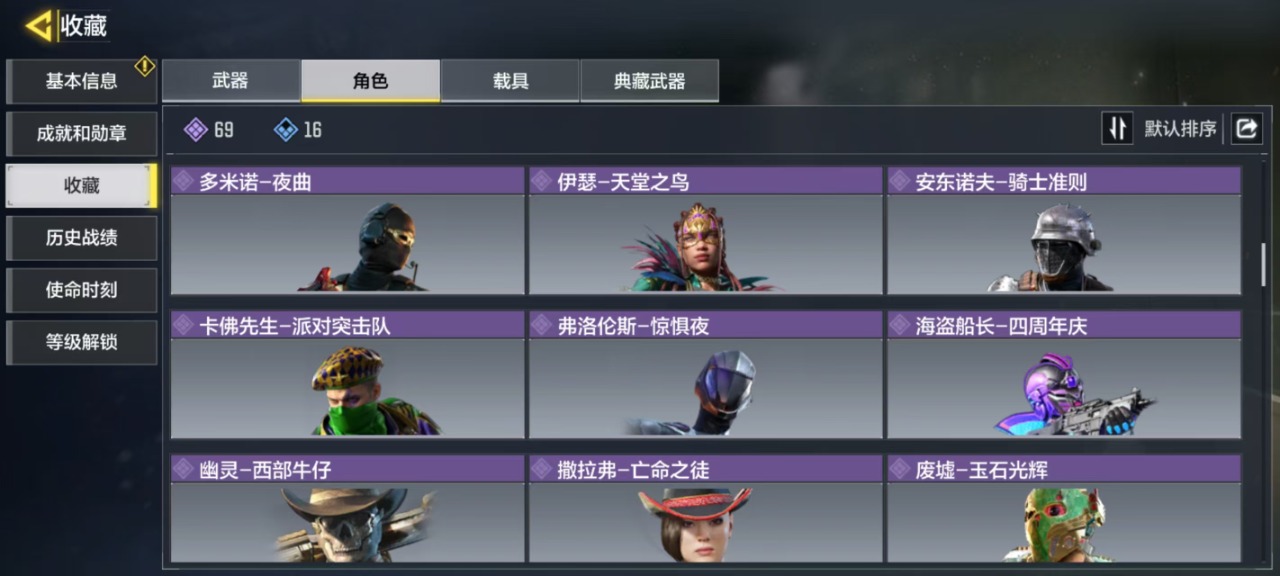
Task: Open the 成就和勋章 sidebar section
Action: point(82,134)
